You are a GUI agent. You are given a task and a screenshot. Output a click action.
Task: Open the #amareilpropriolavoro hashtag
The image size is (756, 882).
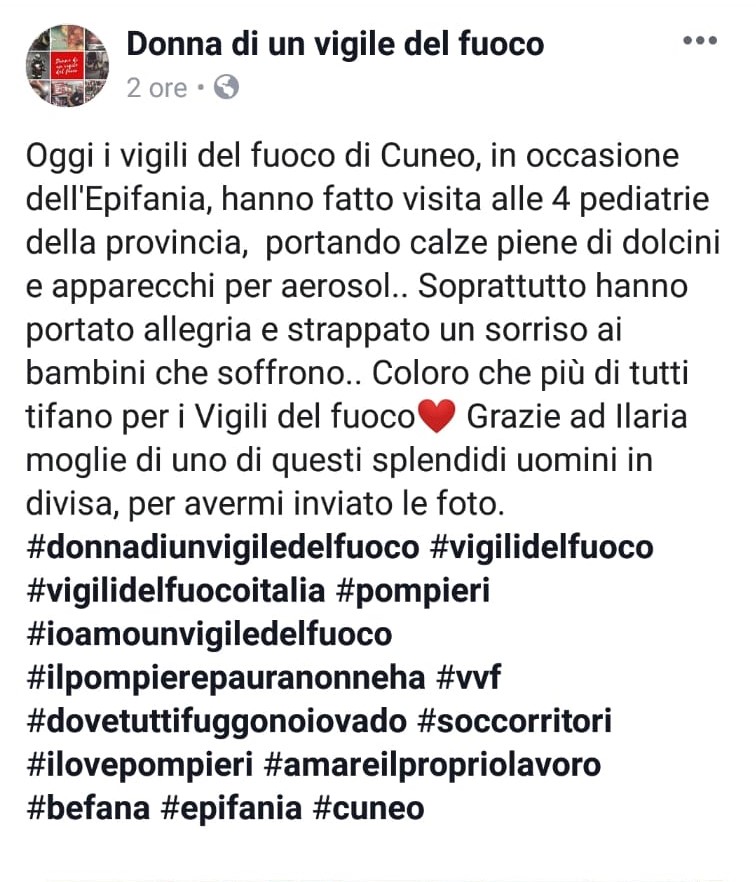tap(433, 766)
